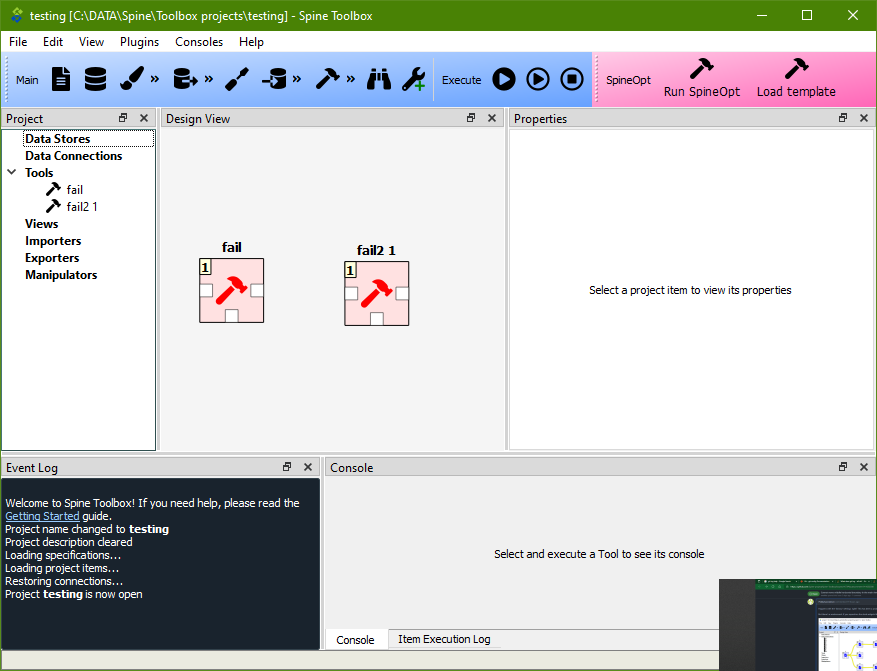877x671 pixels.
Task: Open the fail tool icon in Design View
Action: point(231,292)
